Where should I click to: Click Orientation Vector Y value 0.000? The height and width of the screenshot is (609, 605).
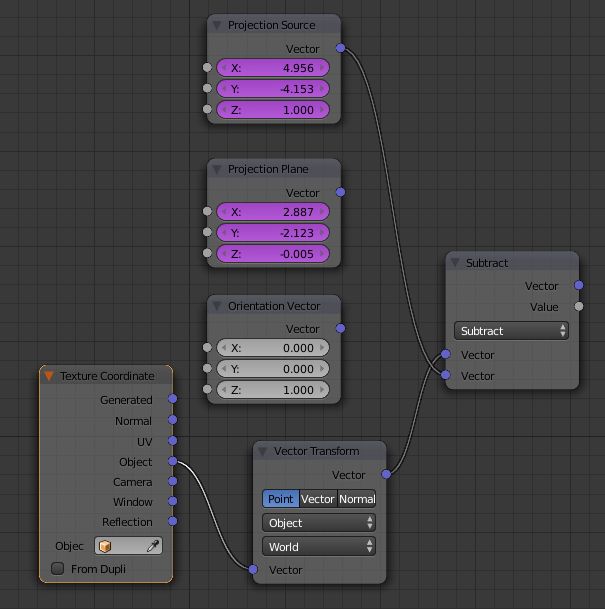pos(273,369)
